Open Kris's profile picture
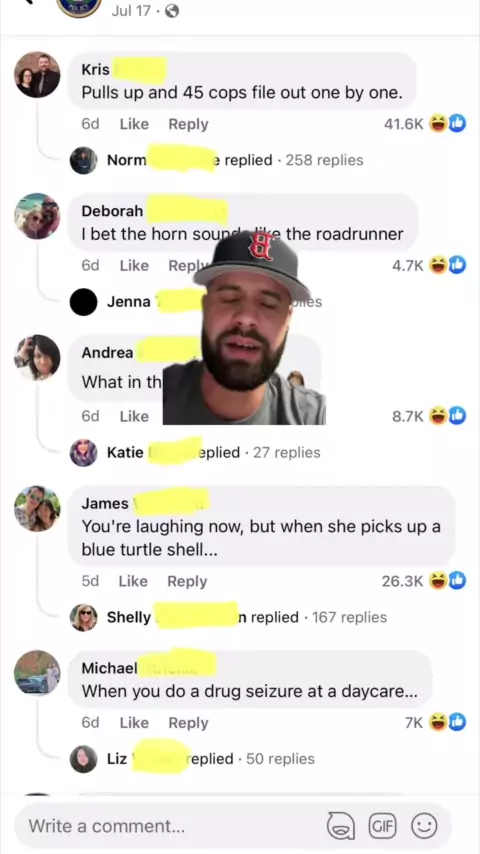Screen dimensions: 480x854 [37, 75]
